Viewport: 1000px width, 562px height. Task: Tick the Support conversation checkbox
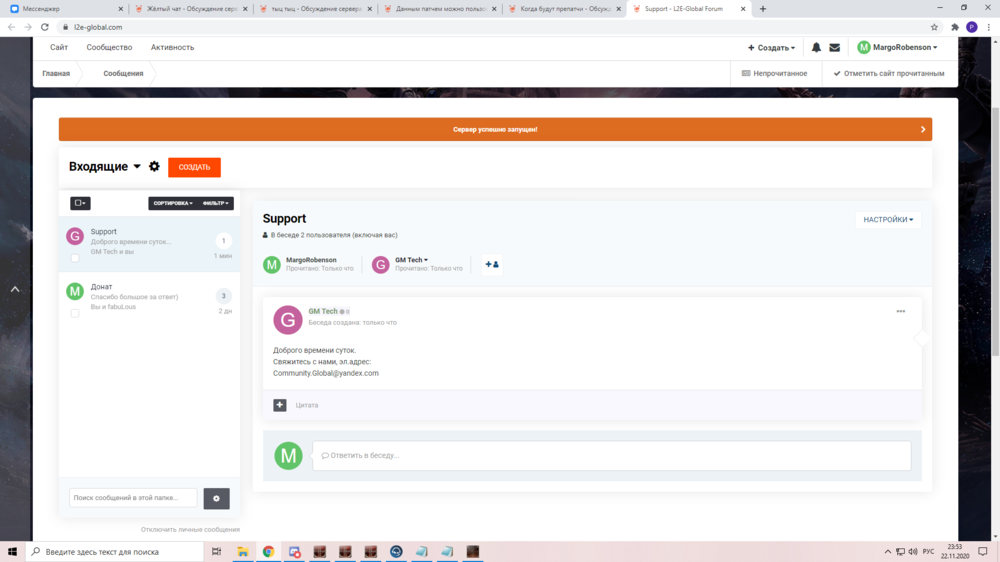75,258
